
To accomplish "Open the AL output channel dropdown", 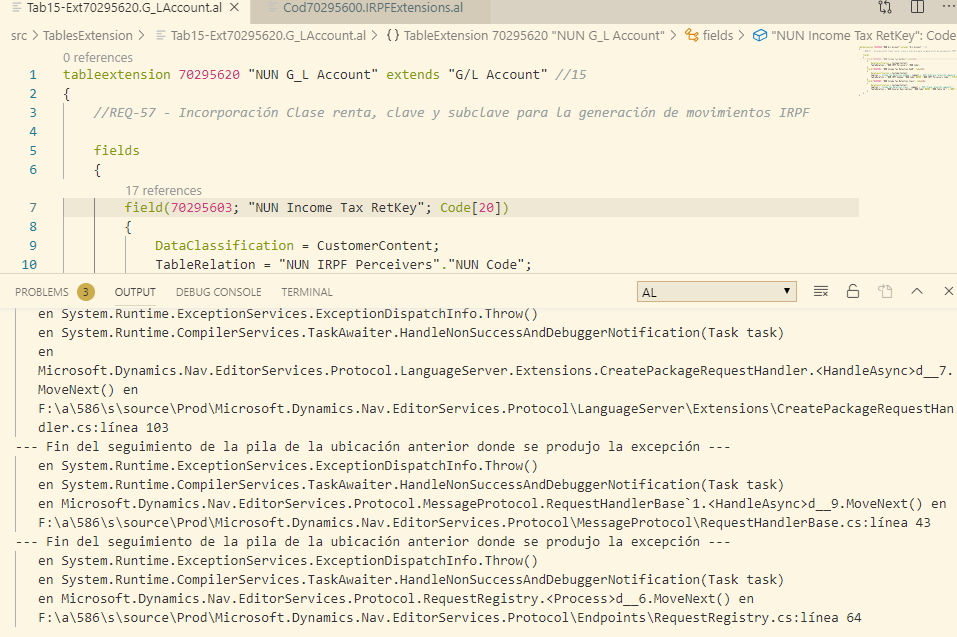I will tap(717, 292).
